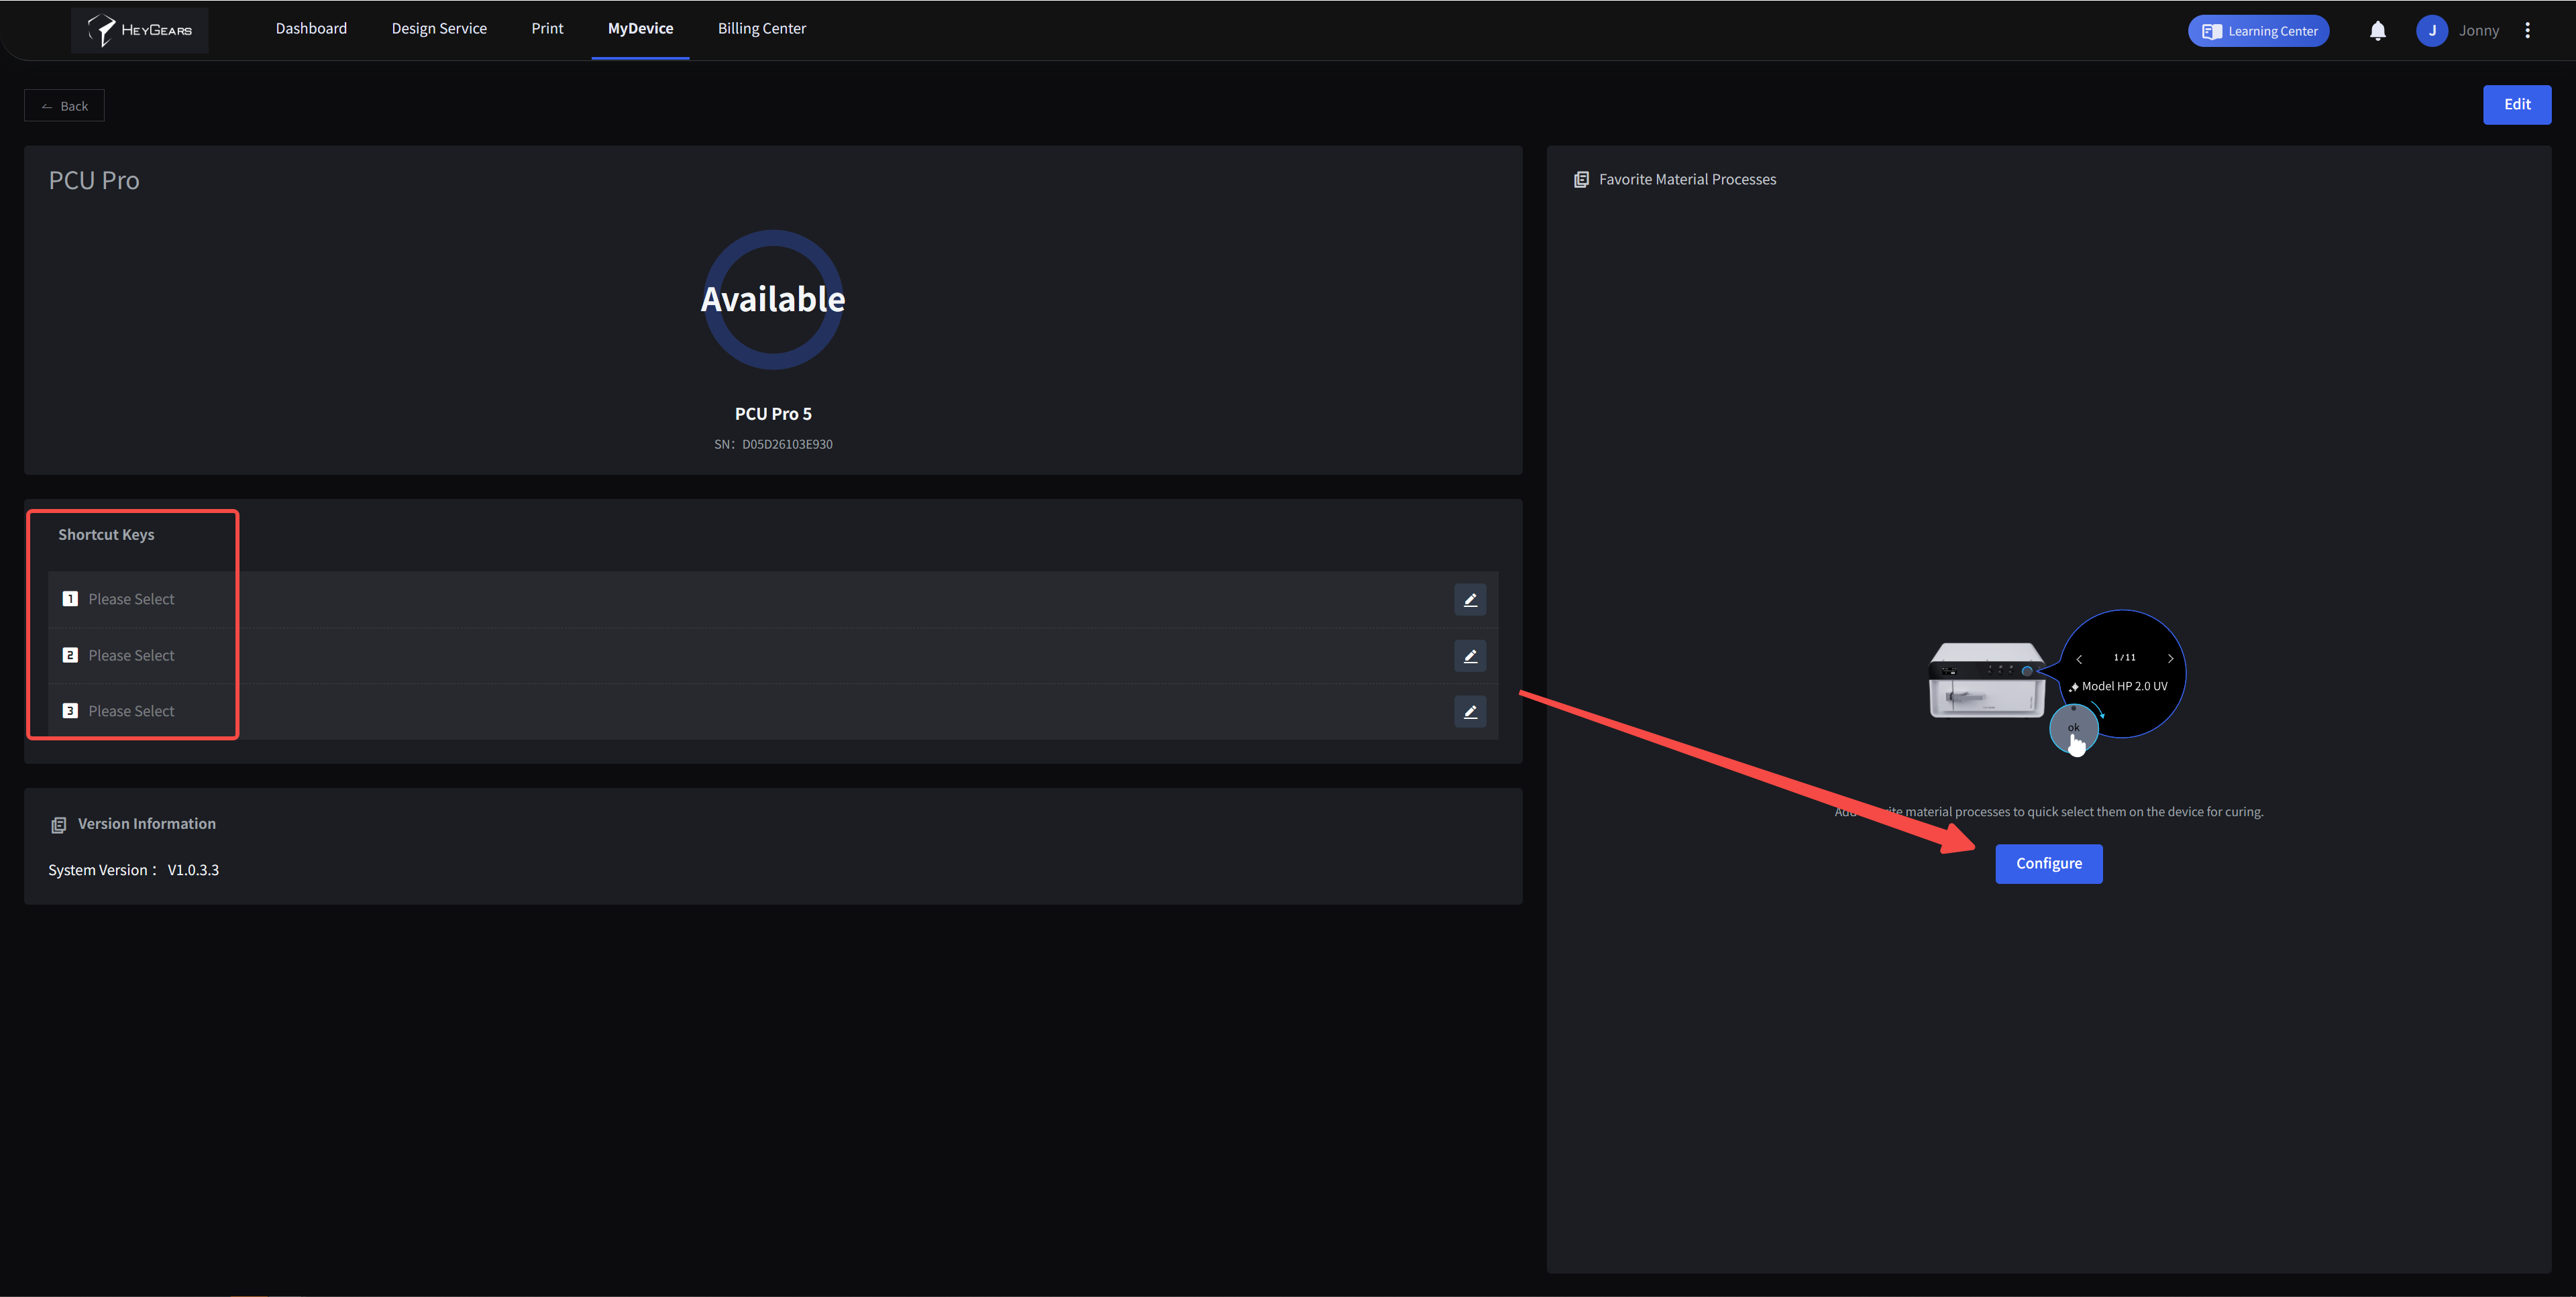
Task: Click the Version Information heading
Action: (147, 824)
